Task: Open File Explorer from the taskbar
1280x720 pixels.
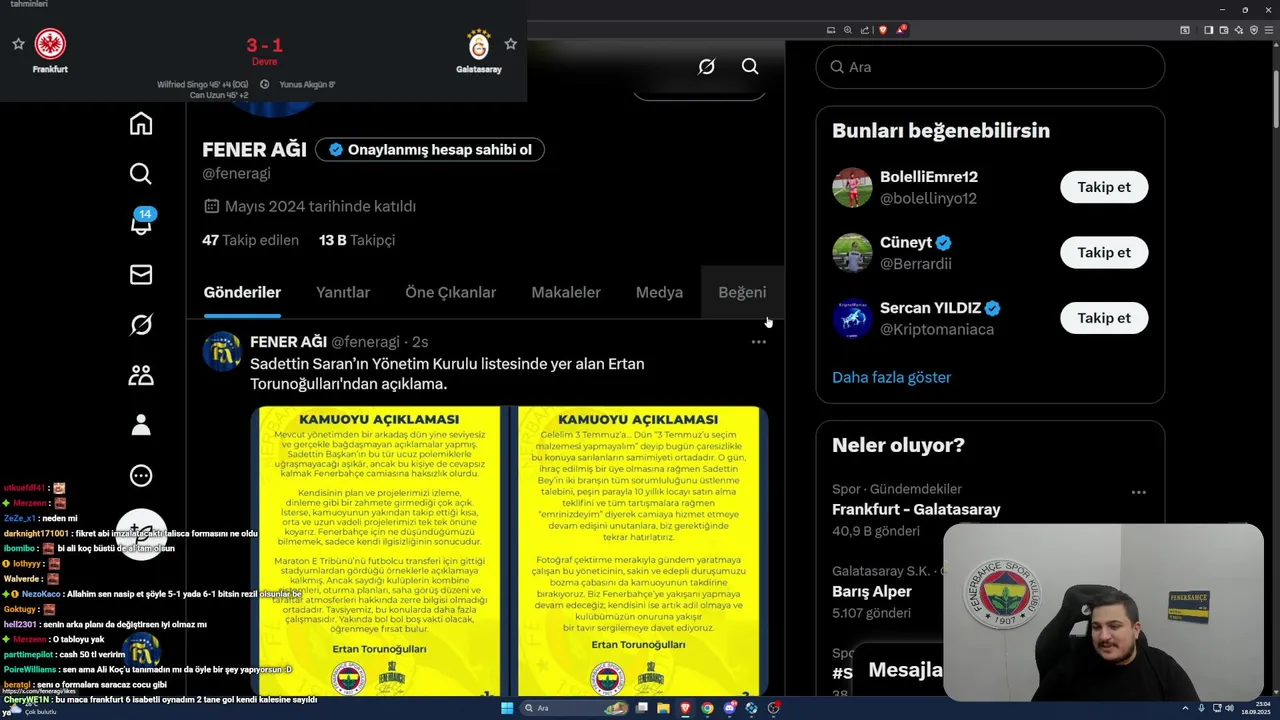Action: [x=663, y=708]
